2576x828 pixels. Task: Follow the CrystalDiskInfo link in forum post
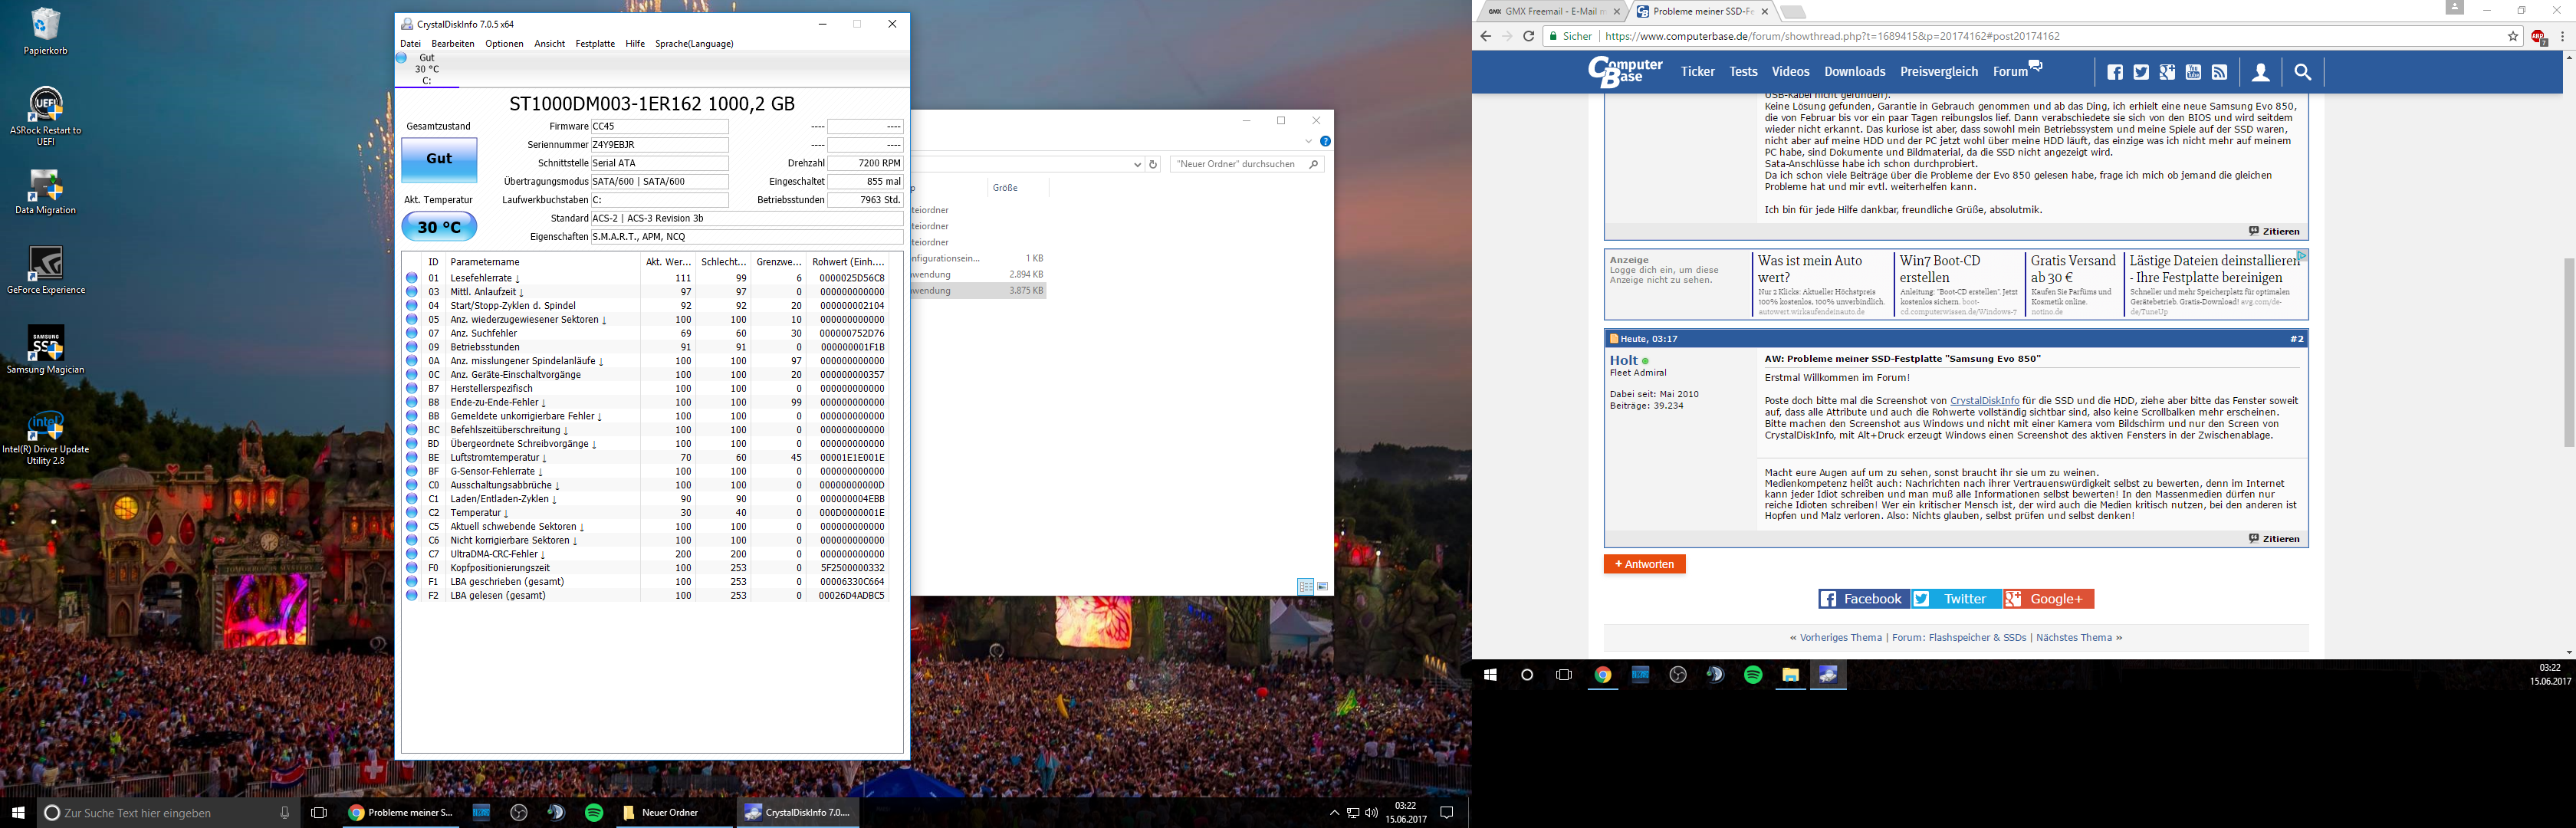1984,401
